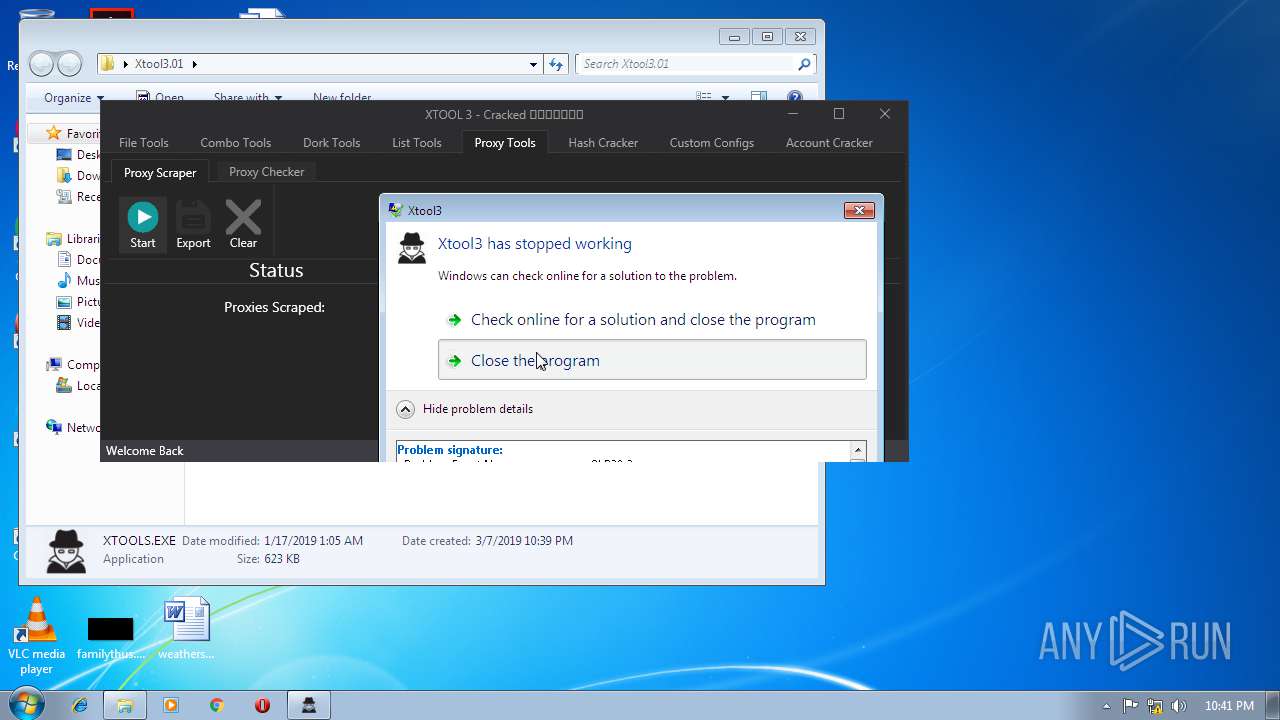This screenshot has width=1280, height=720.
Task: Click Opera icon in taskbar
Action: point(262,705)
